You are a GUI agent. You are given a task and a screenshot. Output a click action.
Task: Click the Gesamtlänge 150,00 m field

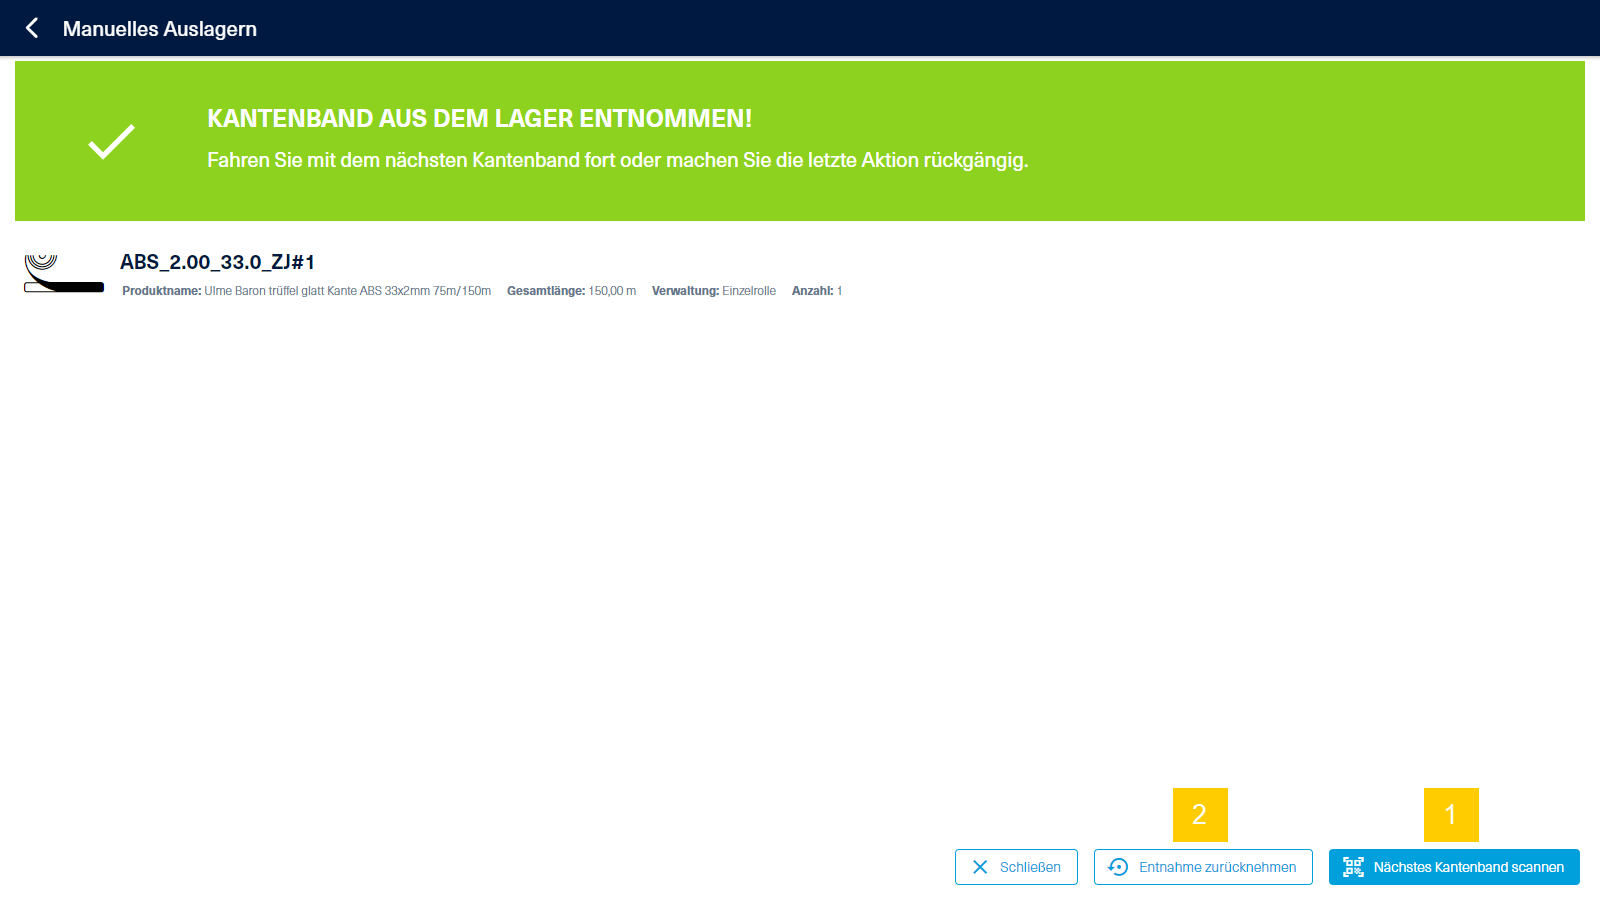pos(571,291)
